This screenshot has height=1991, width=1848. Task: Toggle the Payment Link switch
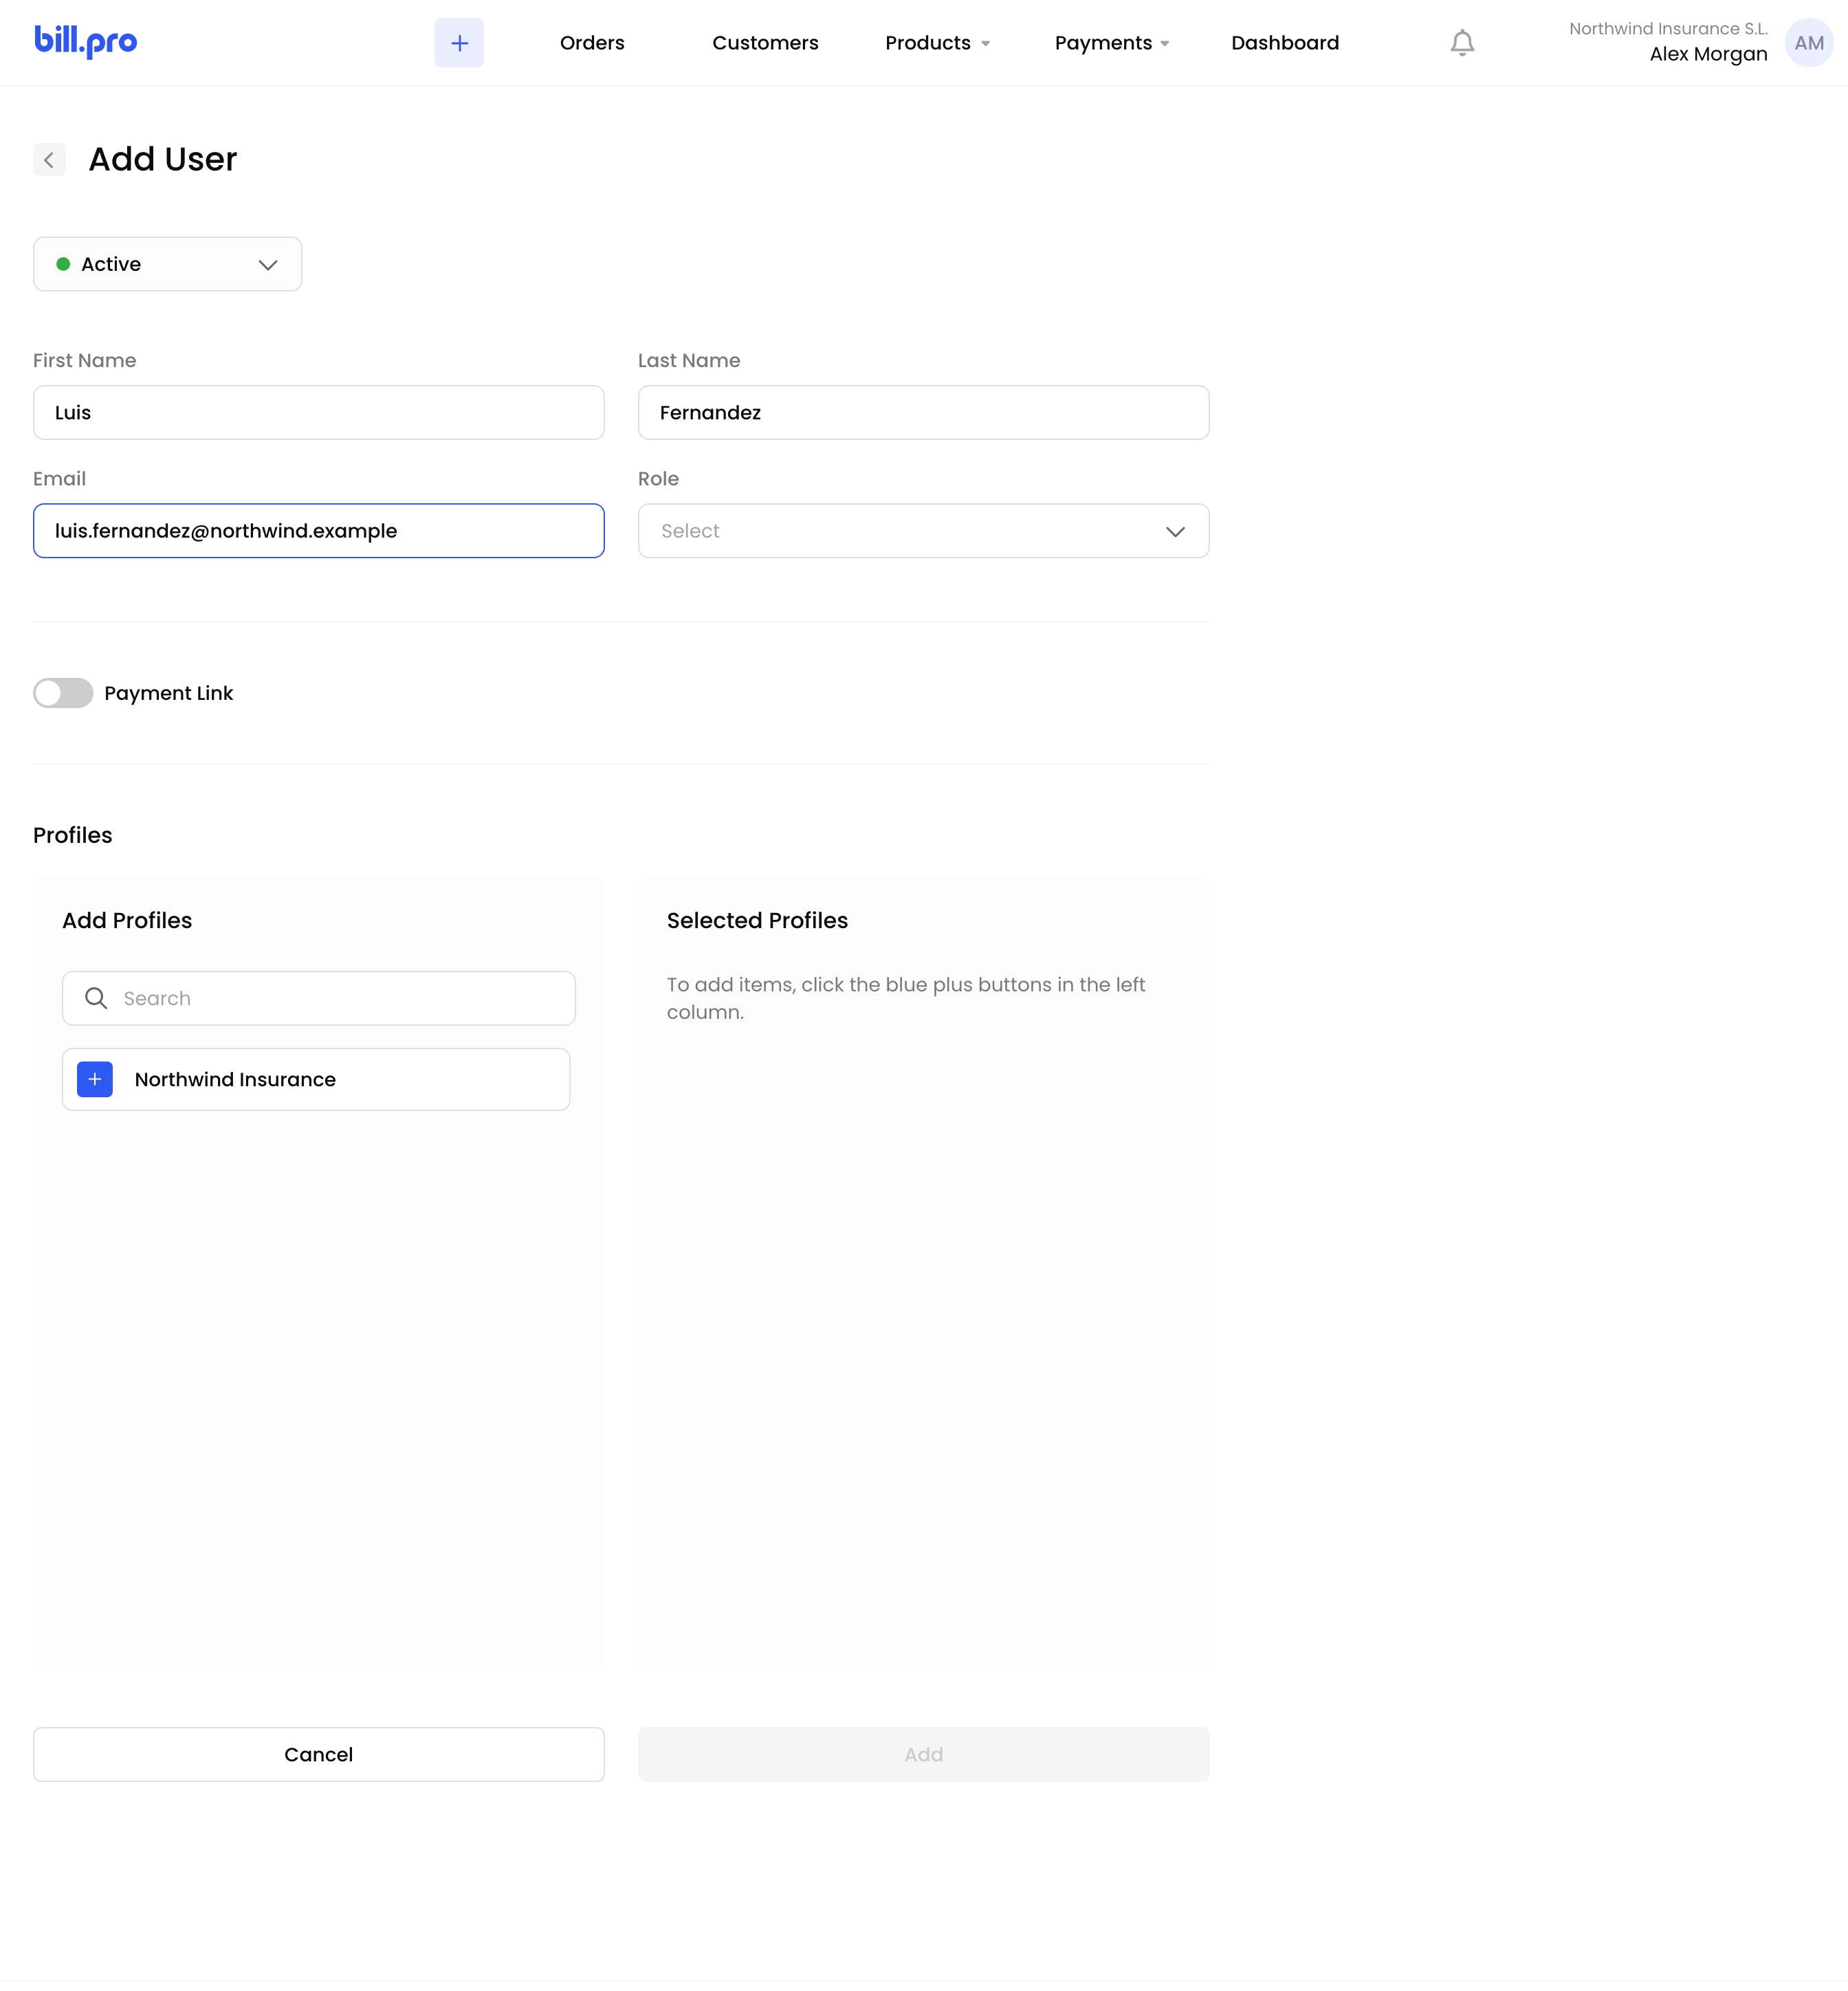point(63,693)
